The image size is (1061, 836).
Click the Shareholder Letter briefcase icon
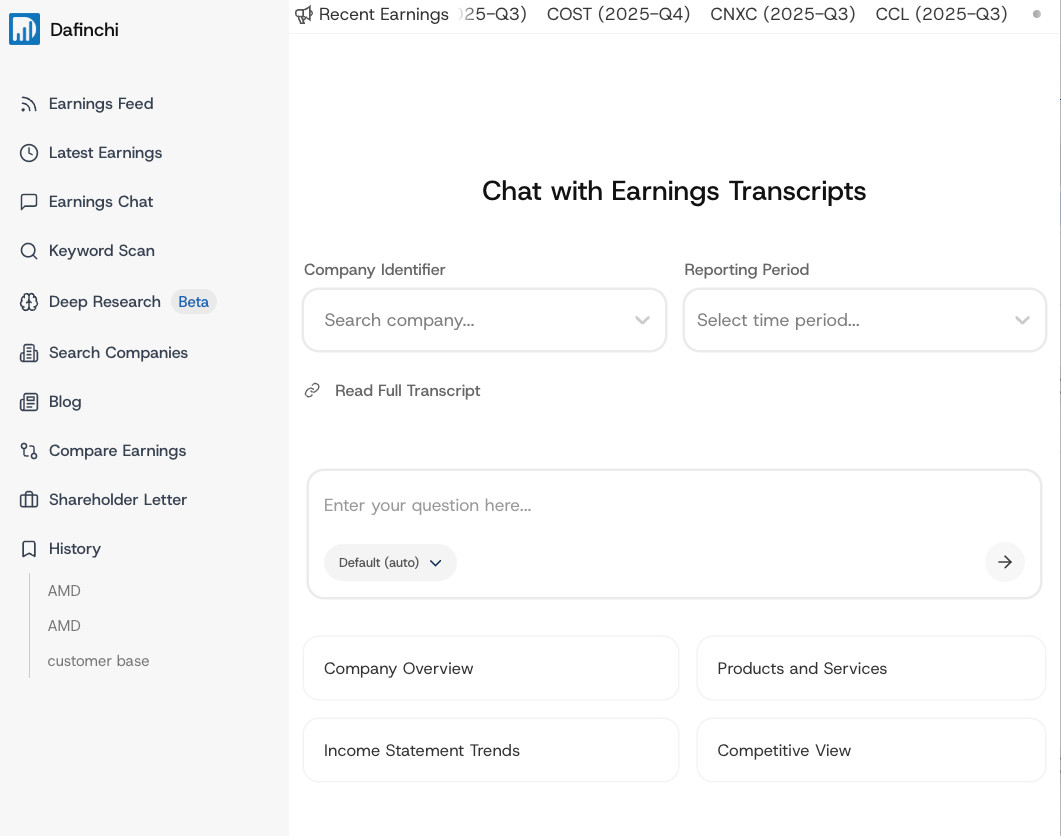[29, 500]
